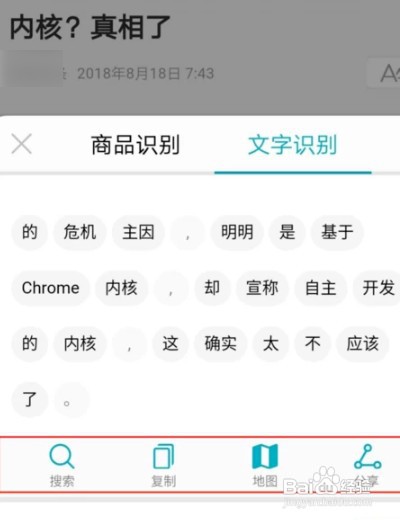The image size is (400, 520).
Task: Tap the Share (分享) icon
Action: tap(367, 456)
